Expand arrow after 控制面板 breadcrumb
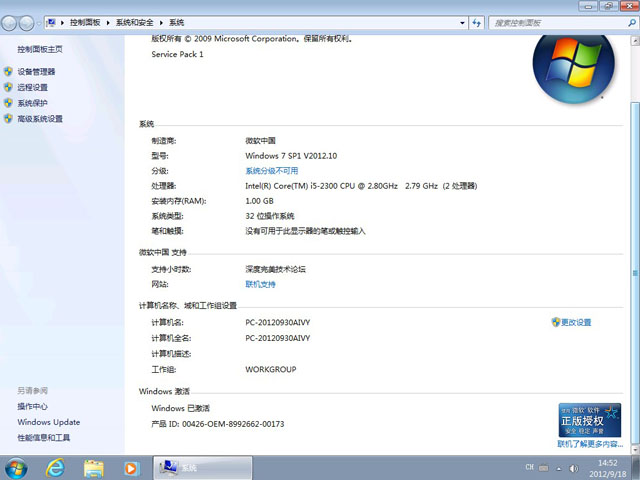 (108, 22)
